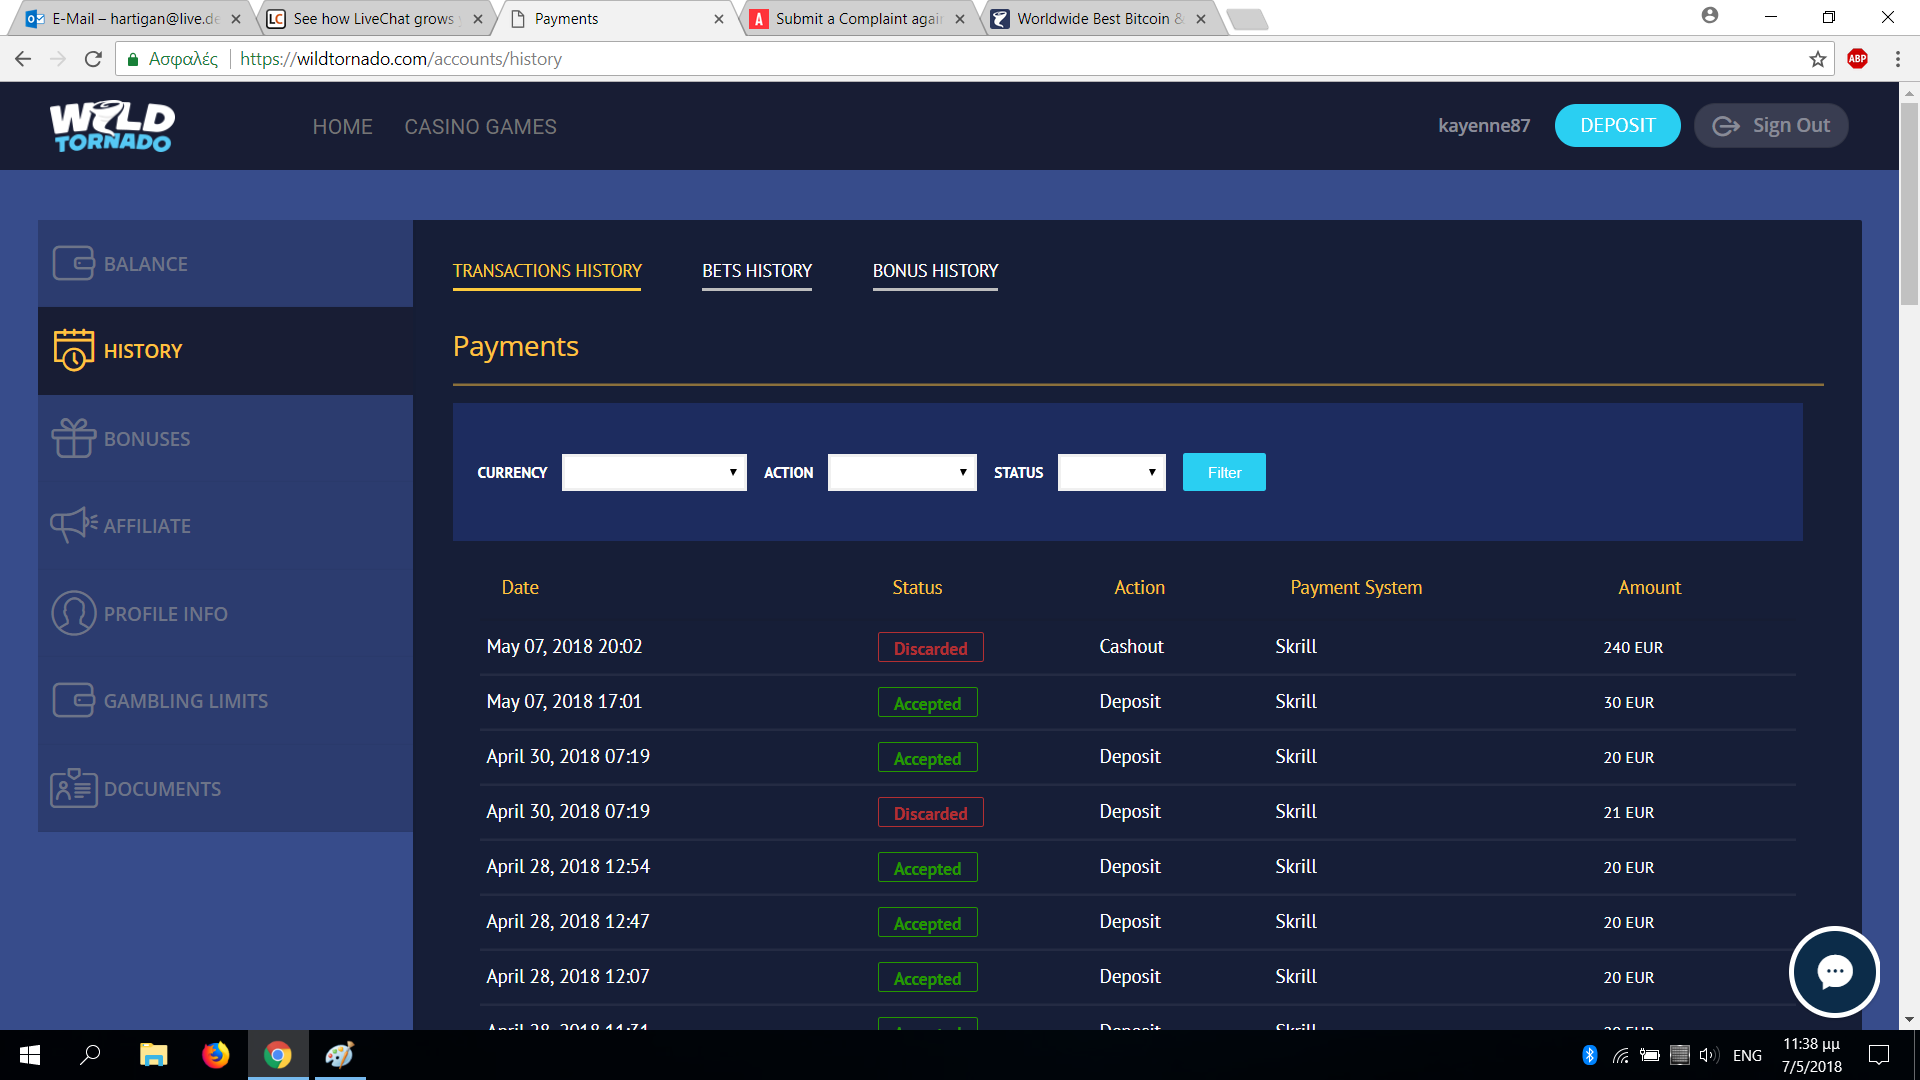Screen dimensions: 1920x1080
Task: Click the browser back arrow
Action: [x=23, y=59]
